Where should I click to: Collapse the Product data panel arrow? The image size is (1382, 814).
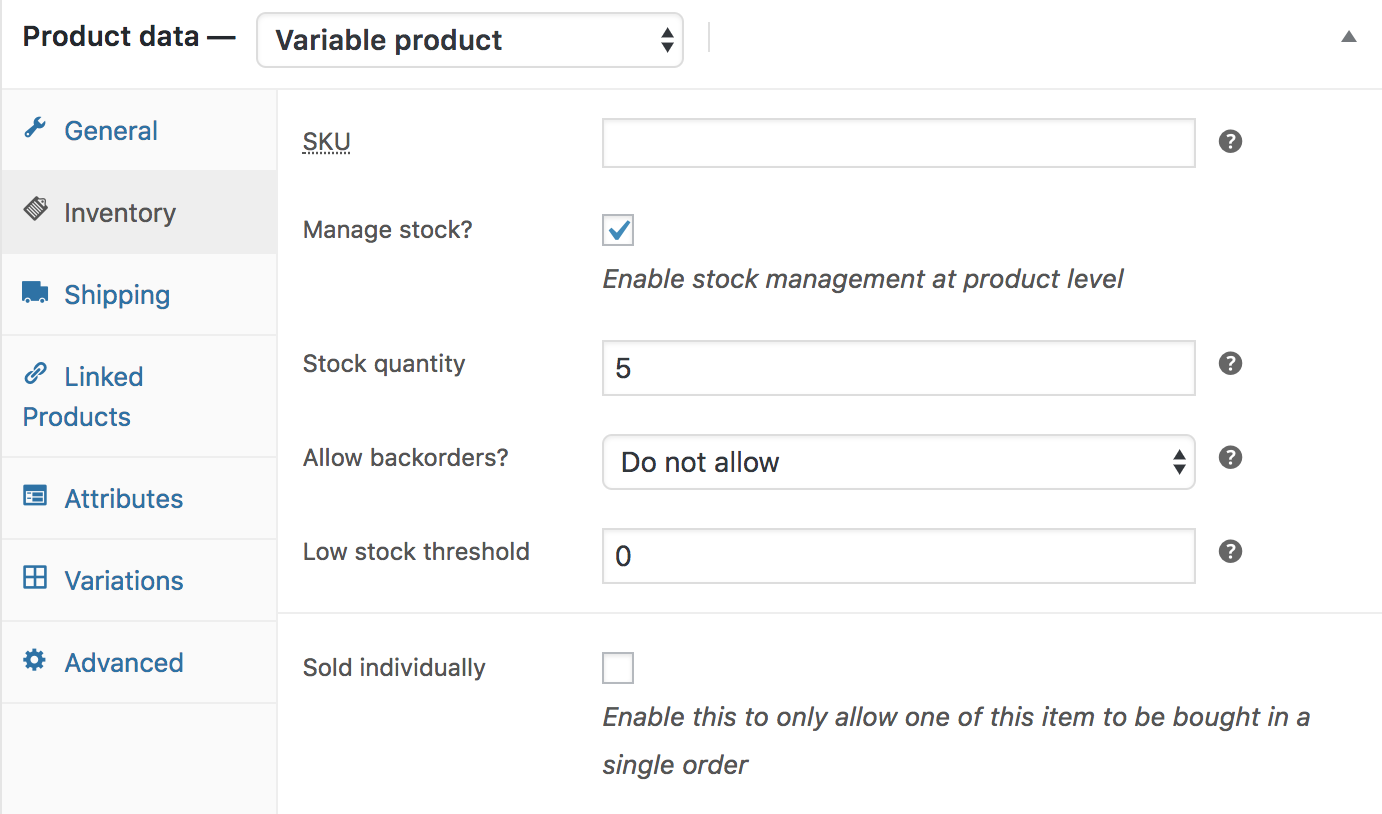1349,37
